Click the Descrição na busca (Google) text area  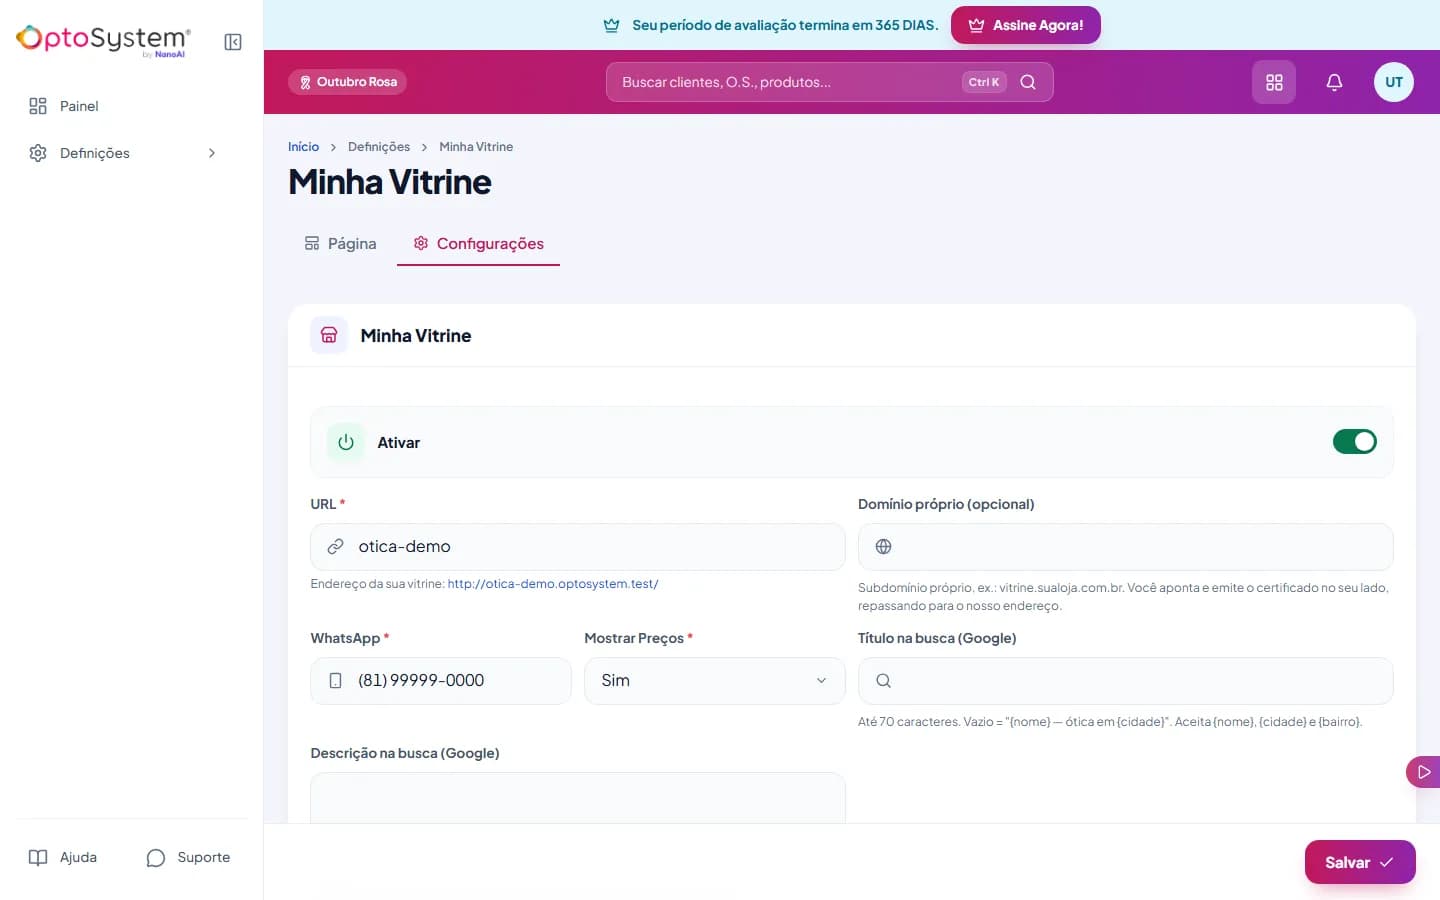[578, 798]
